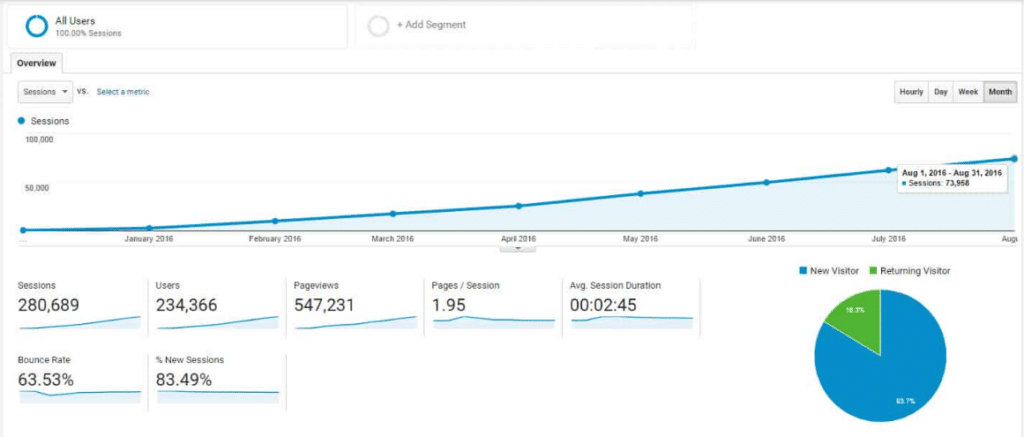Screen dimensions: 1024x437
Task: Click the January 2016 data point
Action: click(x=149, y=228)
